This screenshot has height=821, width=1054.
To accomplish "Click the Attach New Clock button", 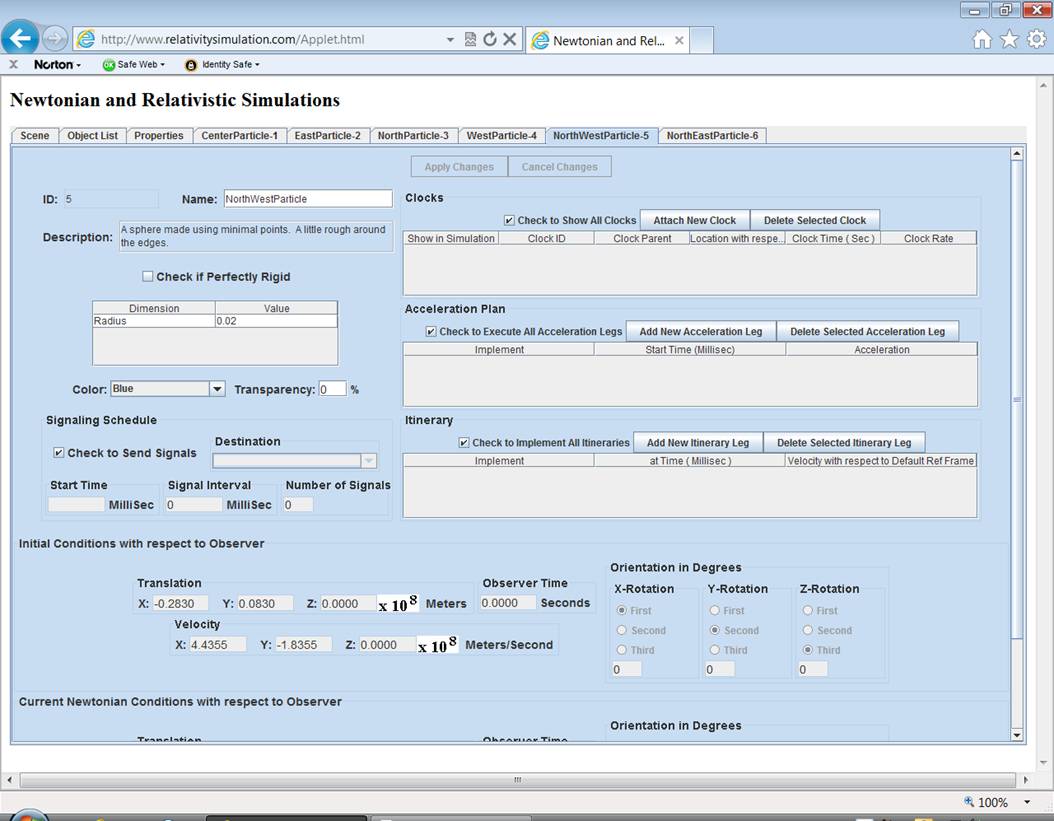I will pos(694,221).
